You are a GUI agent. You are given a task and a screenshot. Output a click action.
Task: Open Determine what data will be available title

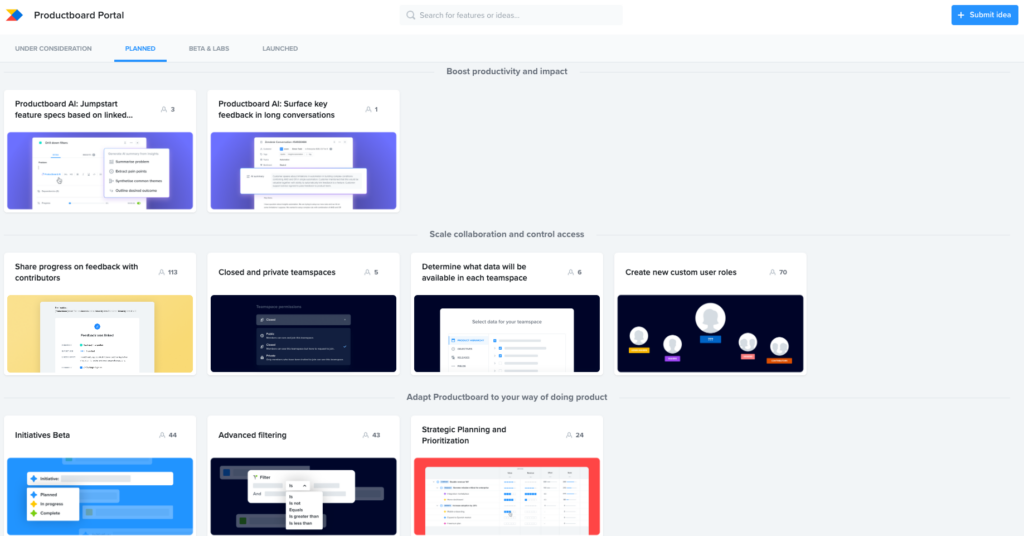(474, 272)
